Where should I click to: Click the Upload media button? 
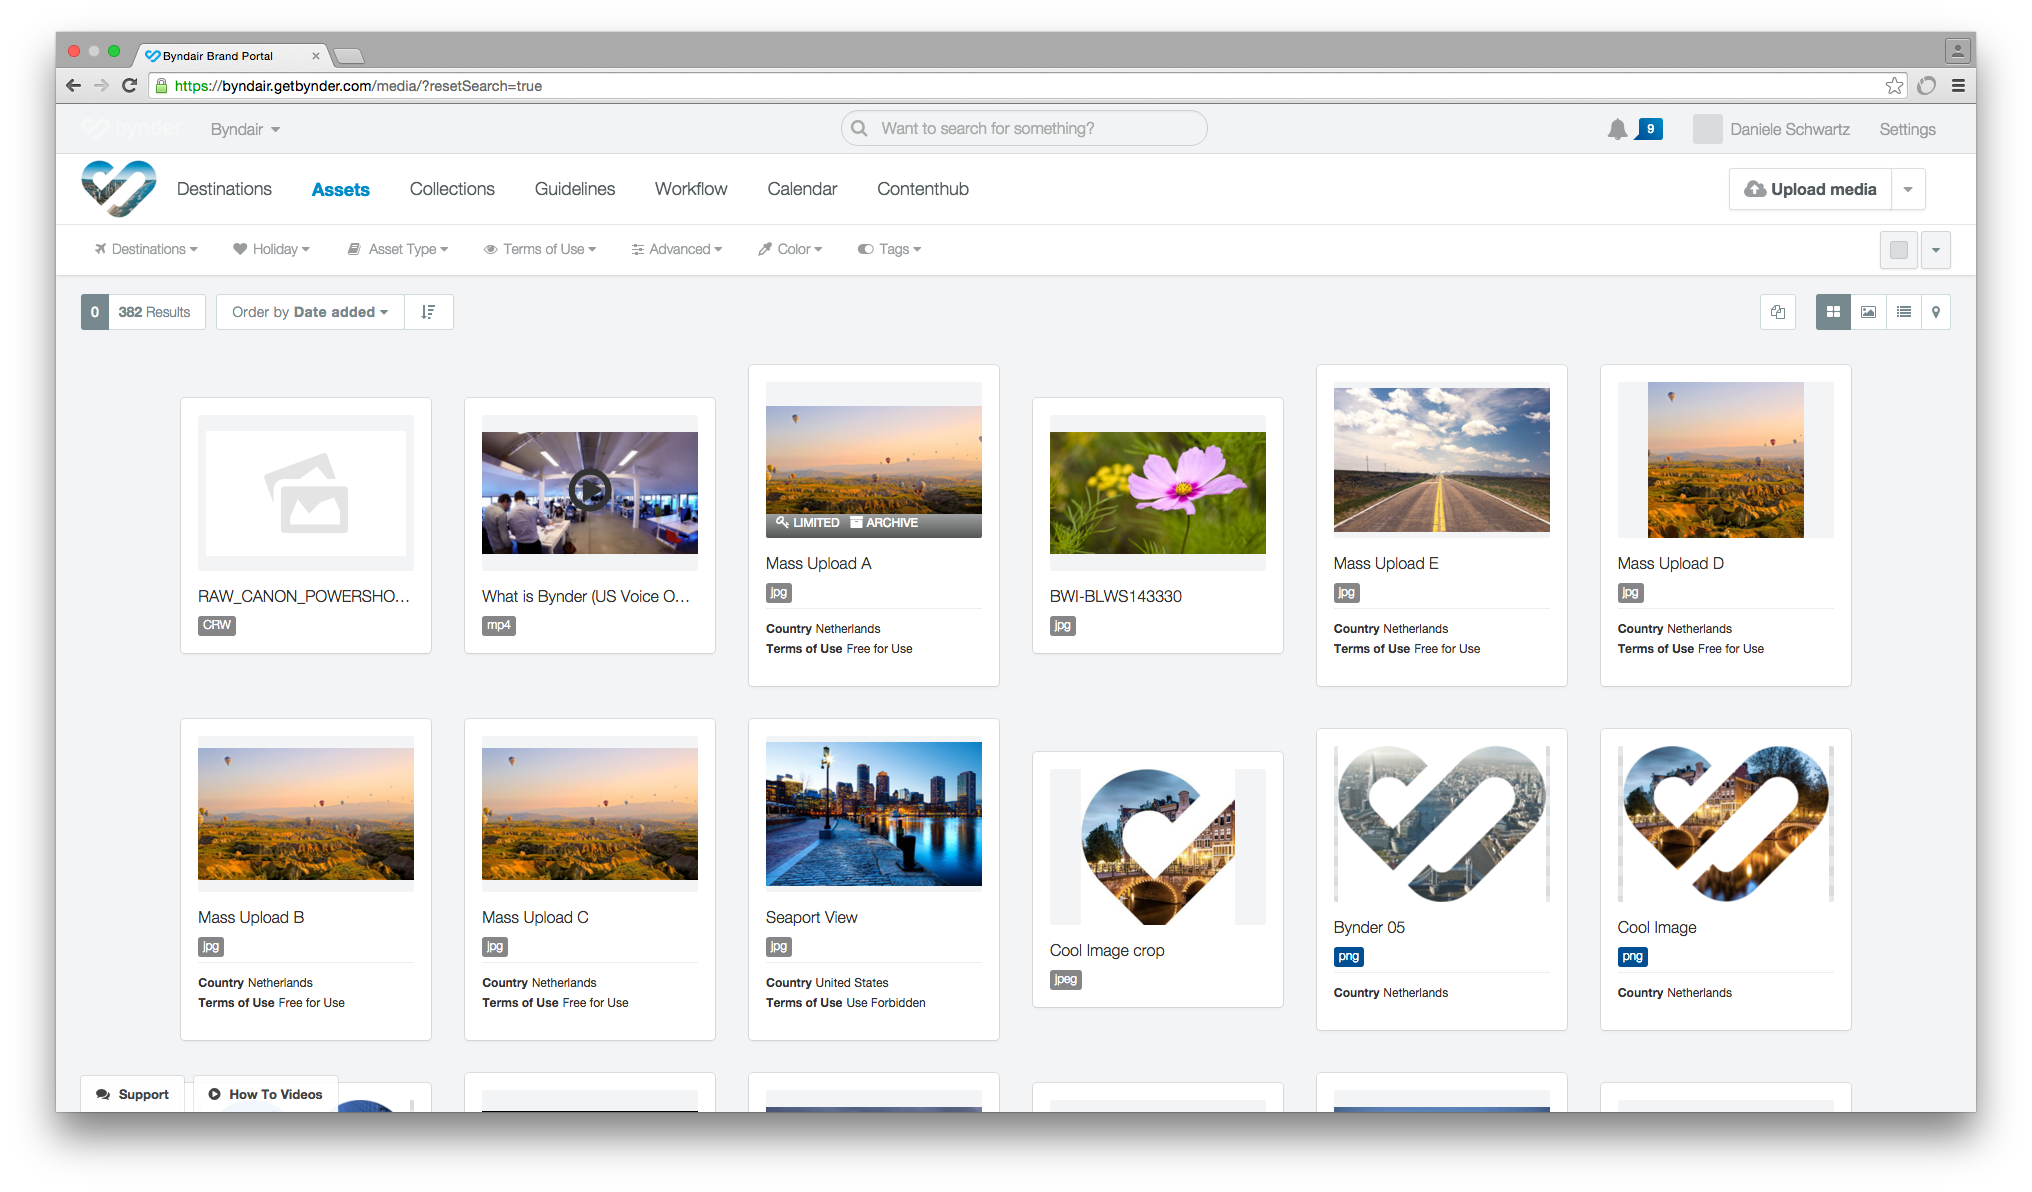[x=1811, y=189]
